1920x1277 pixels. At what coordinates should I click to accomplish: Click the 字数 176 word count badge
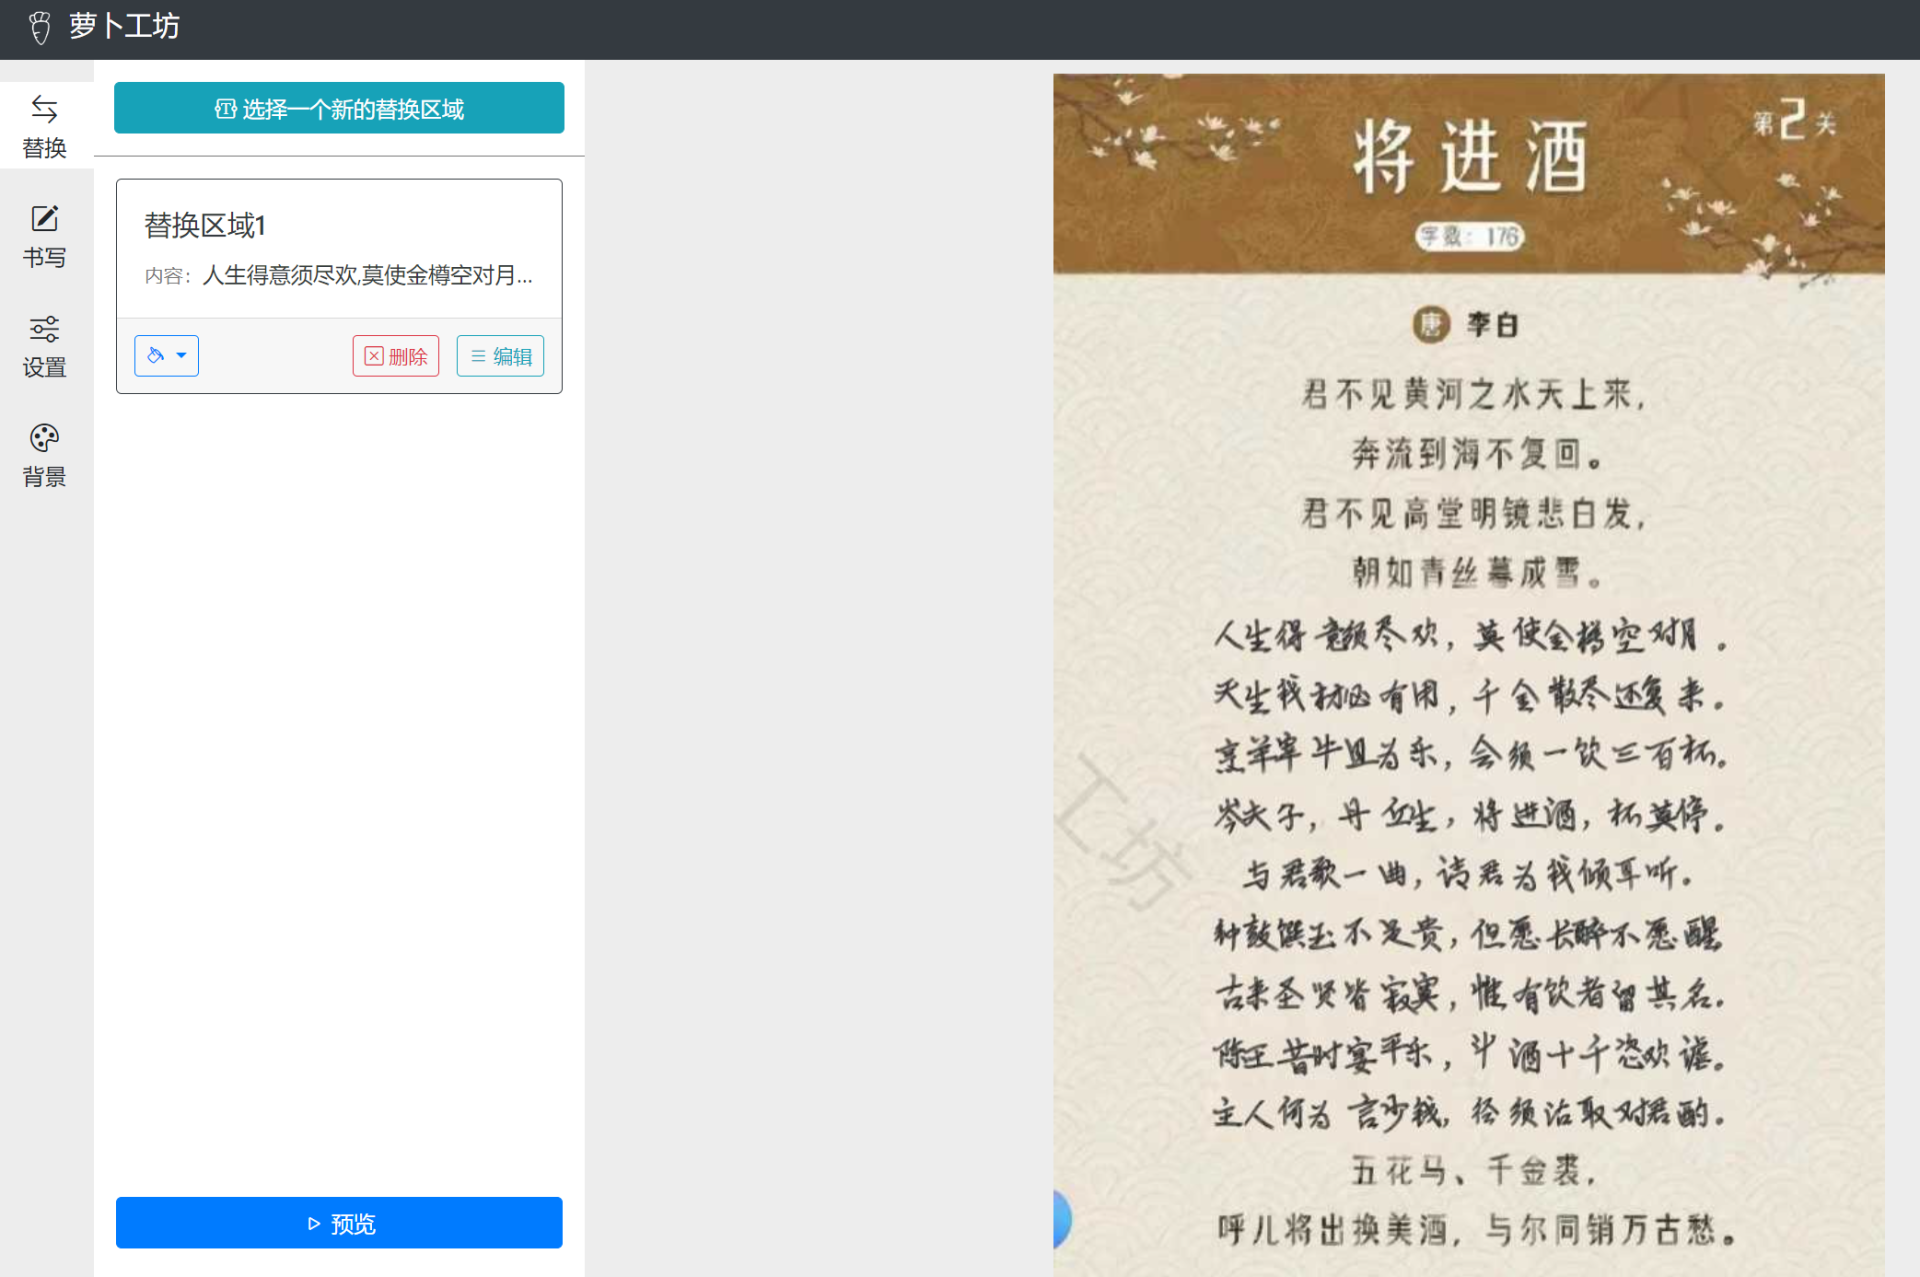click(1469, 237)
